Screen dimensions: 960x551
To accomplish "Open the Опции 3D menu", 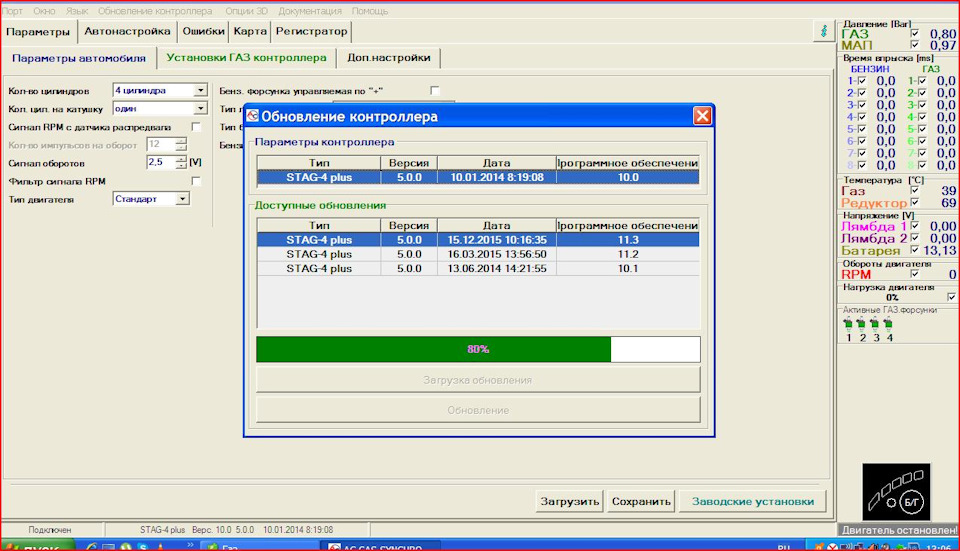I will (x=246, y=11).
